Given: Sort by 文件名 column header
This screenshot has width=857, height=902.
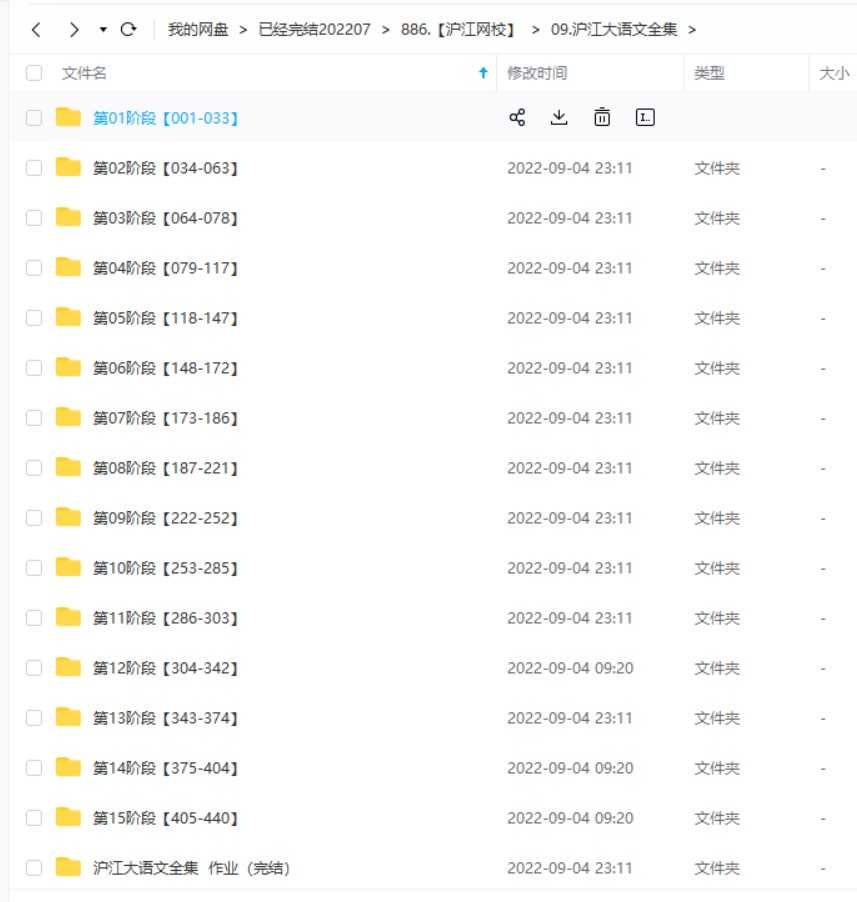Looking at the screenshot, I should [84, 73].
